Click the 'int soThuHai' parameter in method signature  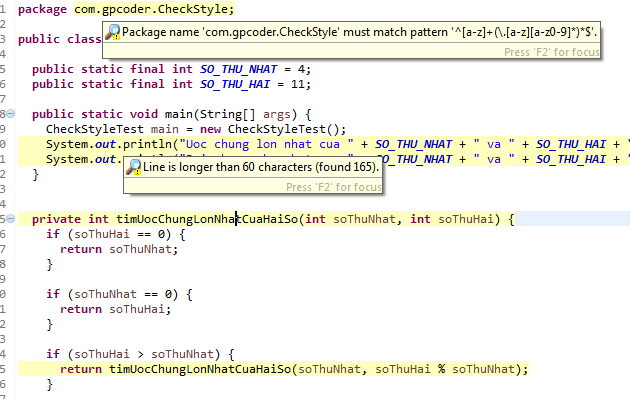tap(452, 219)
